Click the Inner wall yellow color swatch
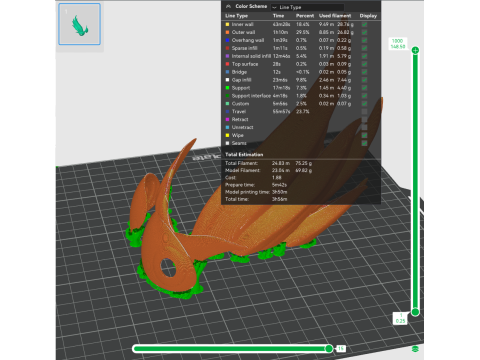 (227, 24)
